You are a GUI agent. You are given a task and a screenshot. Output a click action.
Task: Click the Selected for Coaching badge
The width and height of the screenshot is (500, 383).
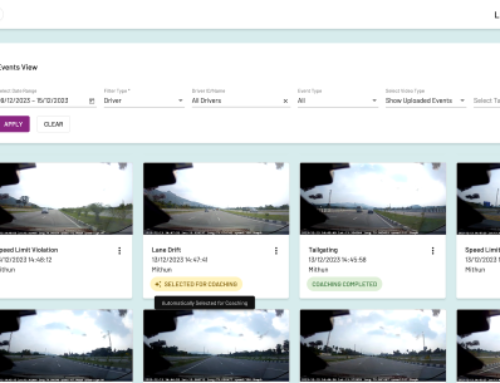[x=196, y=284]
